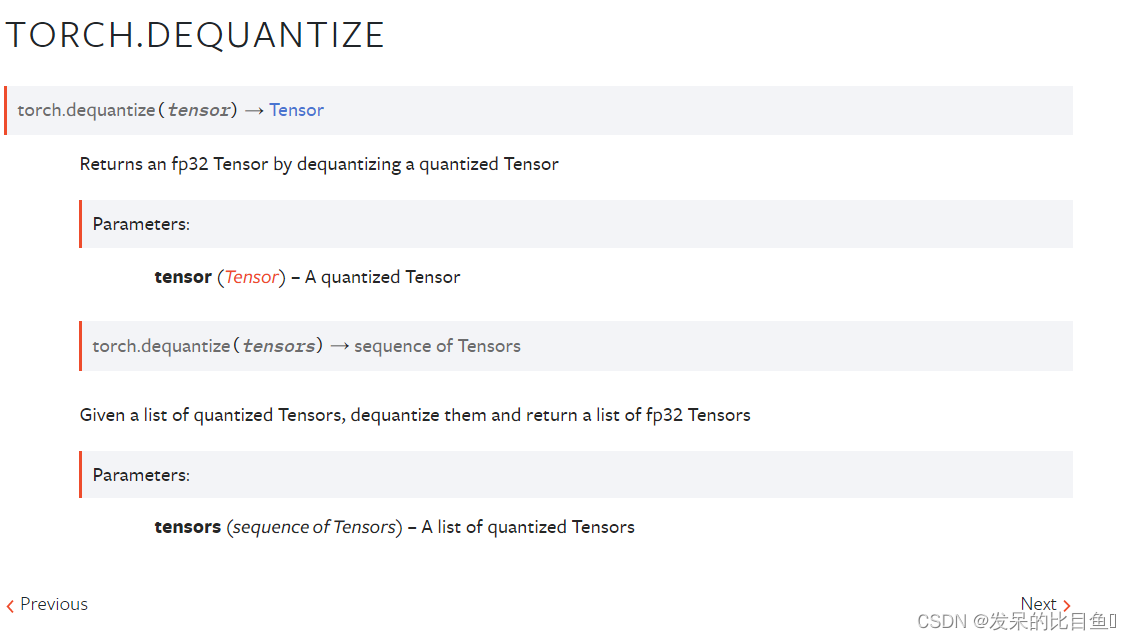Click the second Parameters: header block

(576, 475)
